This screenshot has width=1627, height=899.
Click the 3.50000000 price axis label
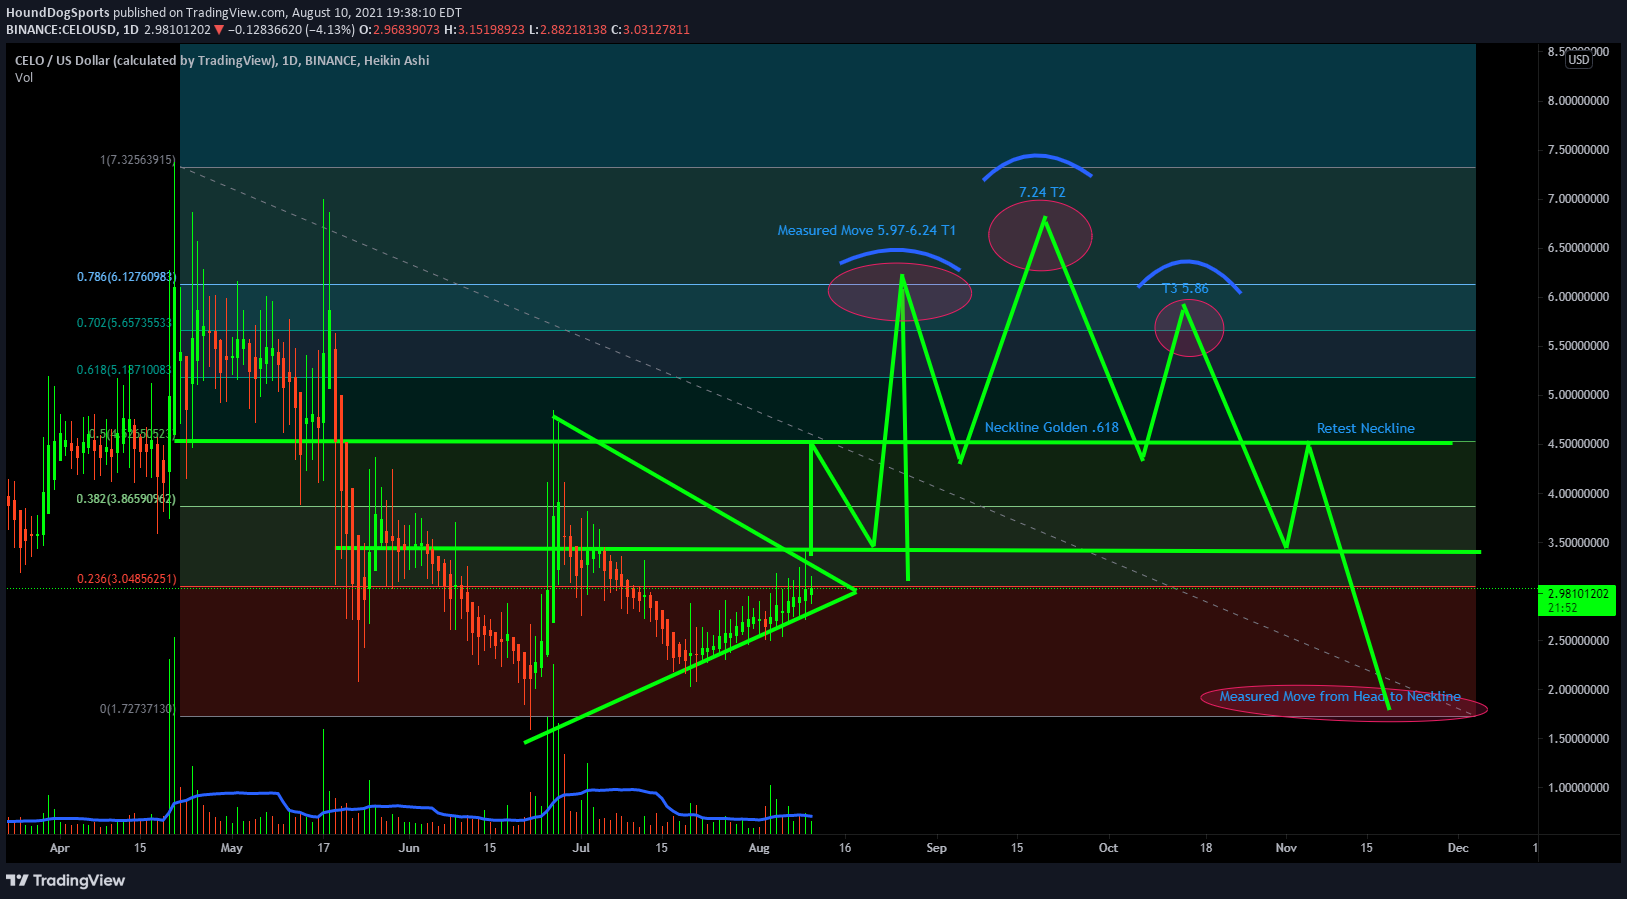[1578, 543]
